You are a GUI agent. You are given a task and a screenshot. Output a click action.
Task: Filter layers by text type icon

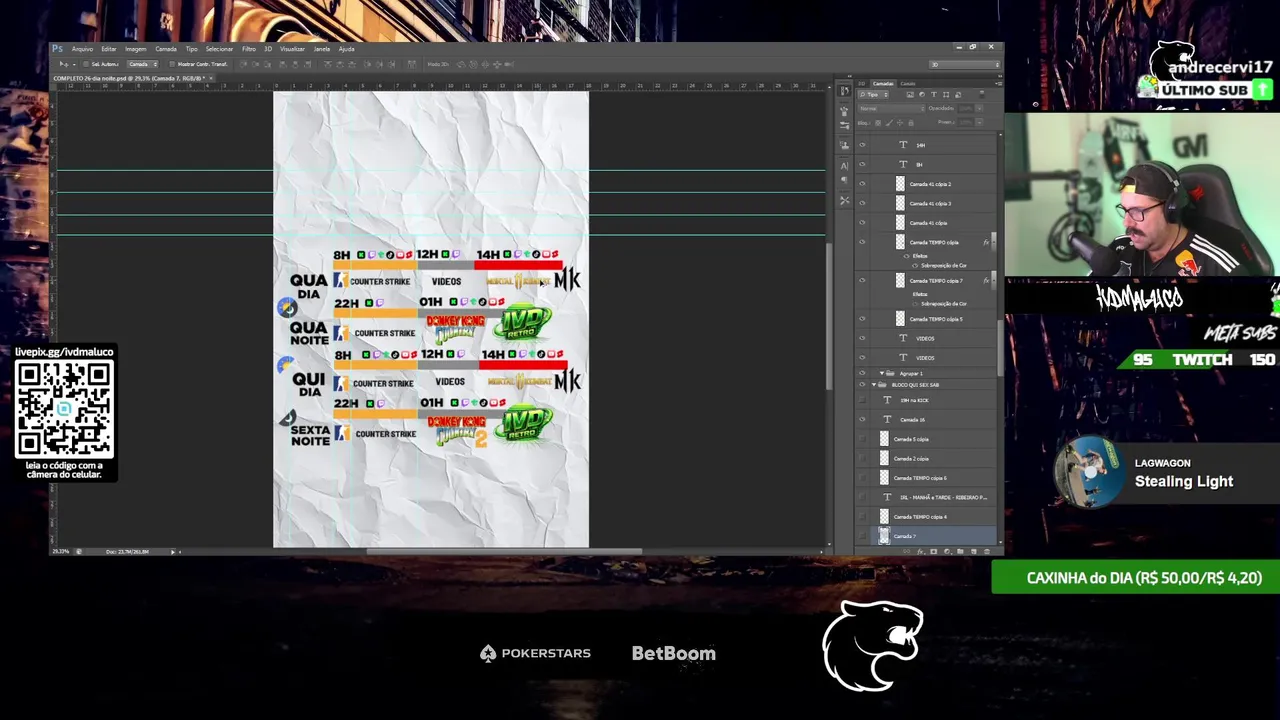pyautogui.click(x=934, y=95)
